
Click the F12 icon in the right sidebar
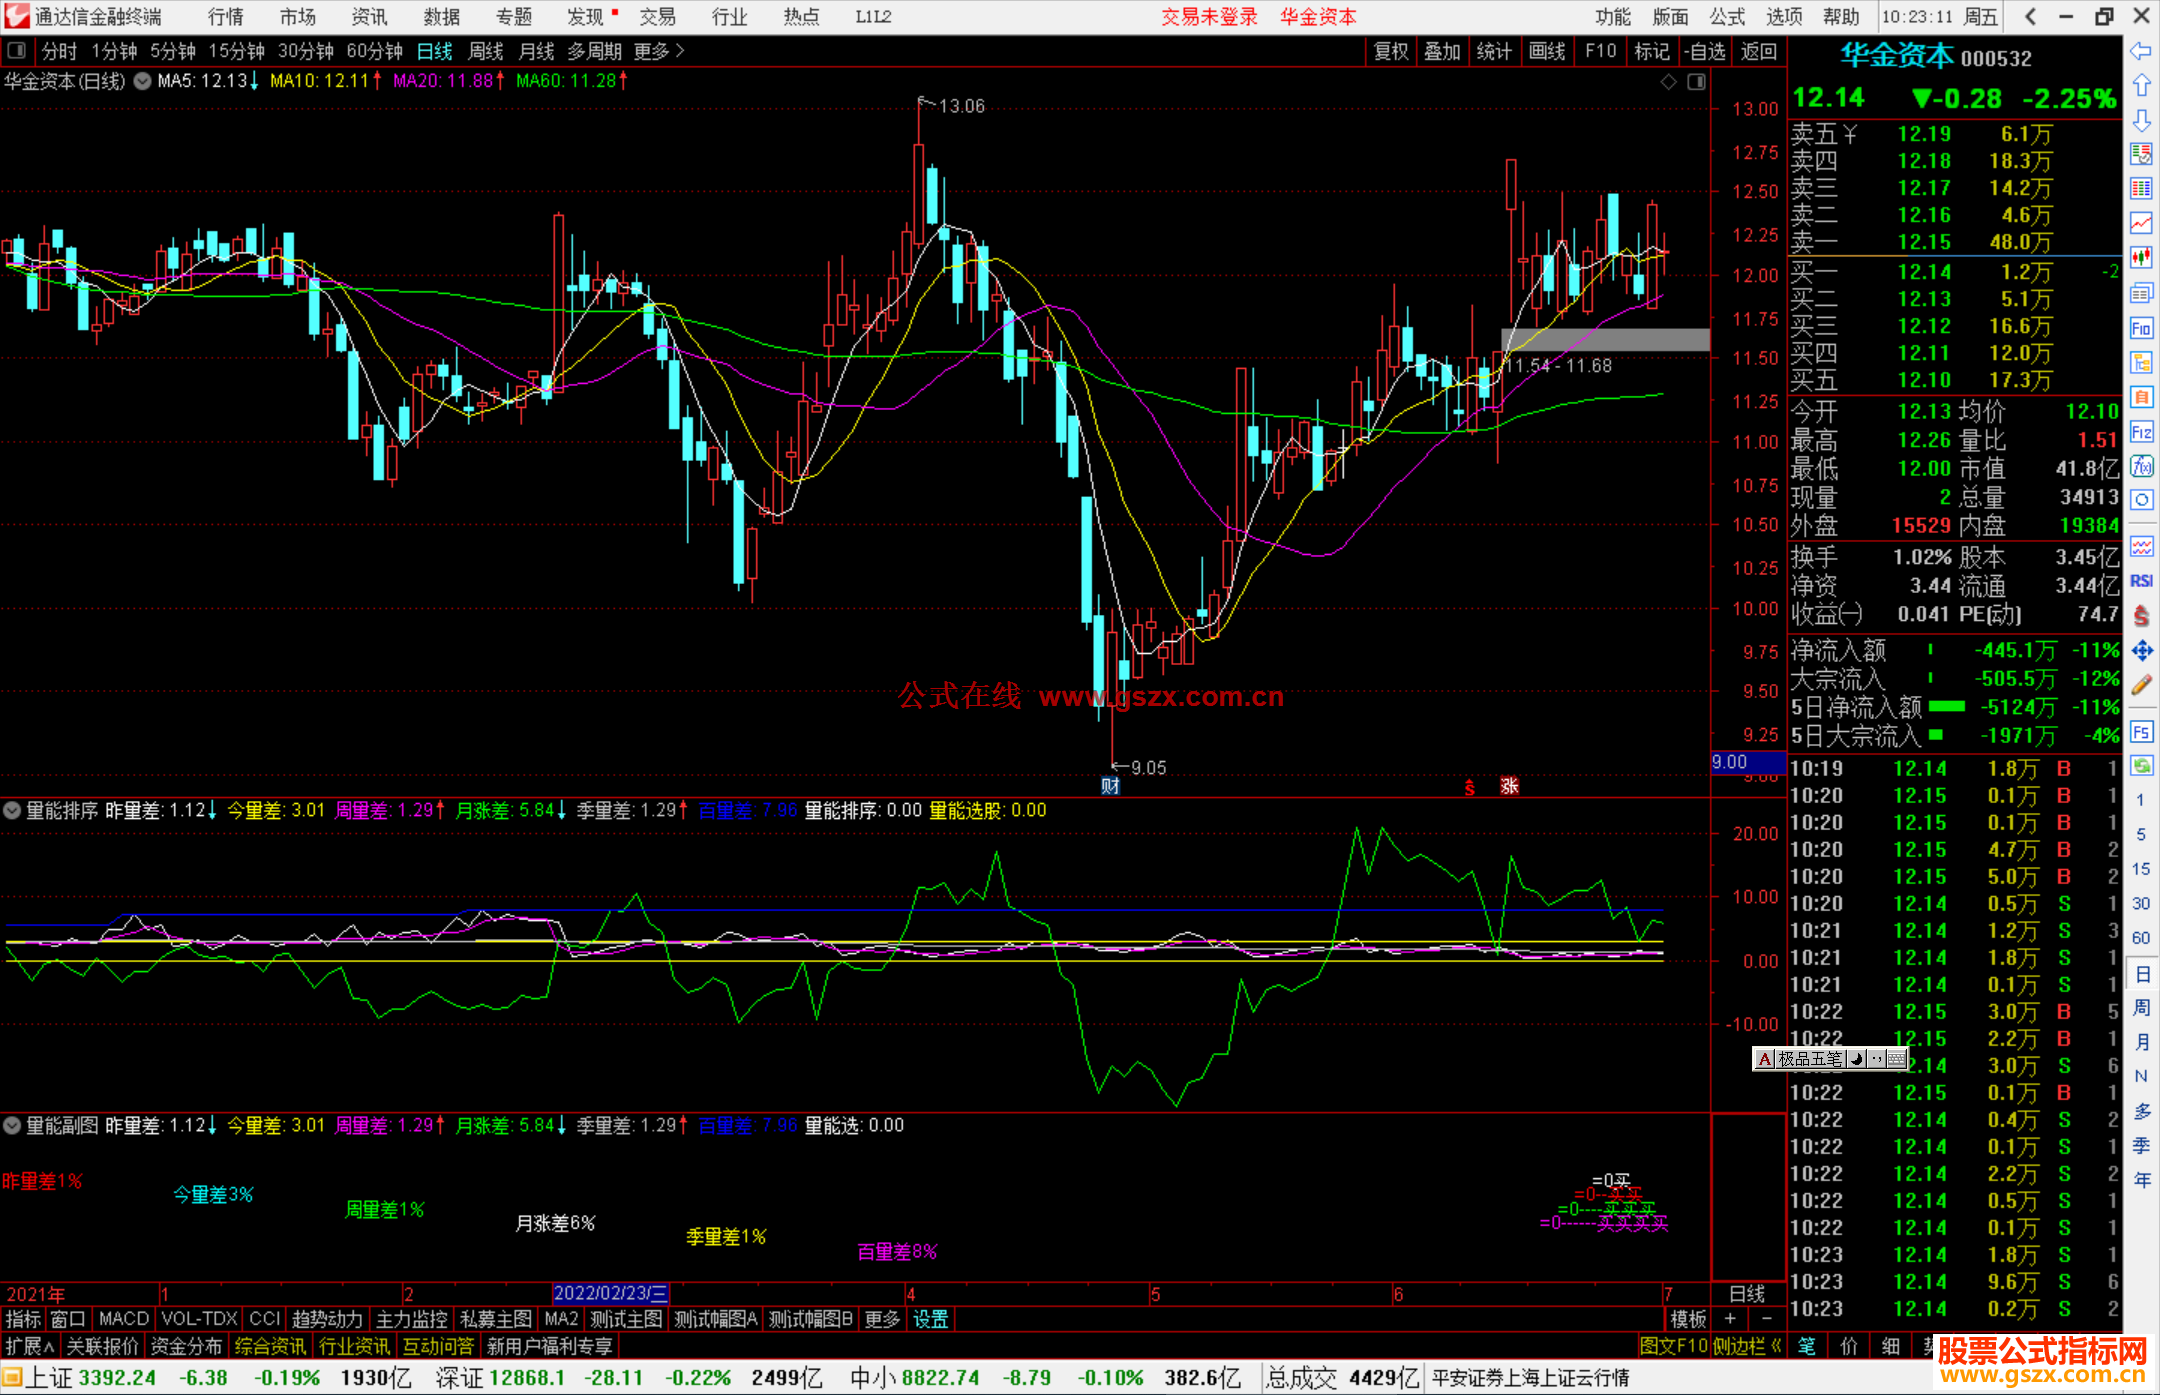coord(2141,432)
